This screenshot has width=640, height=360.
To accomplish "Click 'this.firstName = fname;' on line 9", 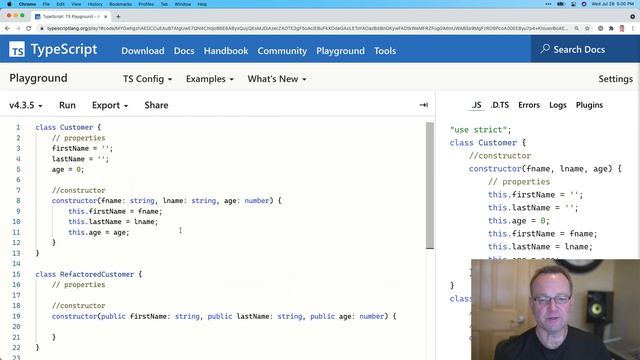I will (x=115, y=211).
